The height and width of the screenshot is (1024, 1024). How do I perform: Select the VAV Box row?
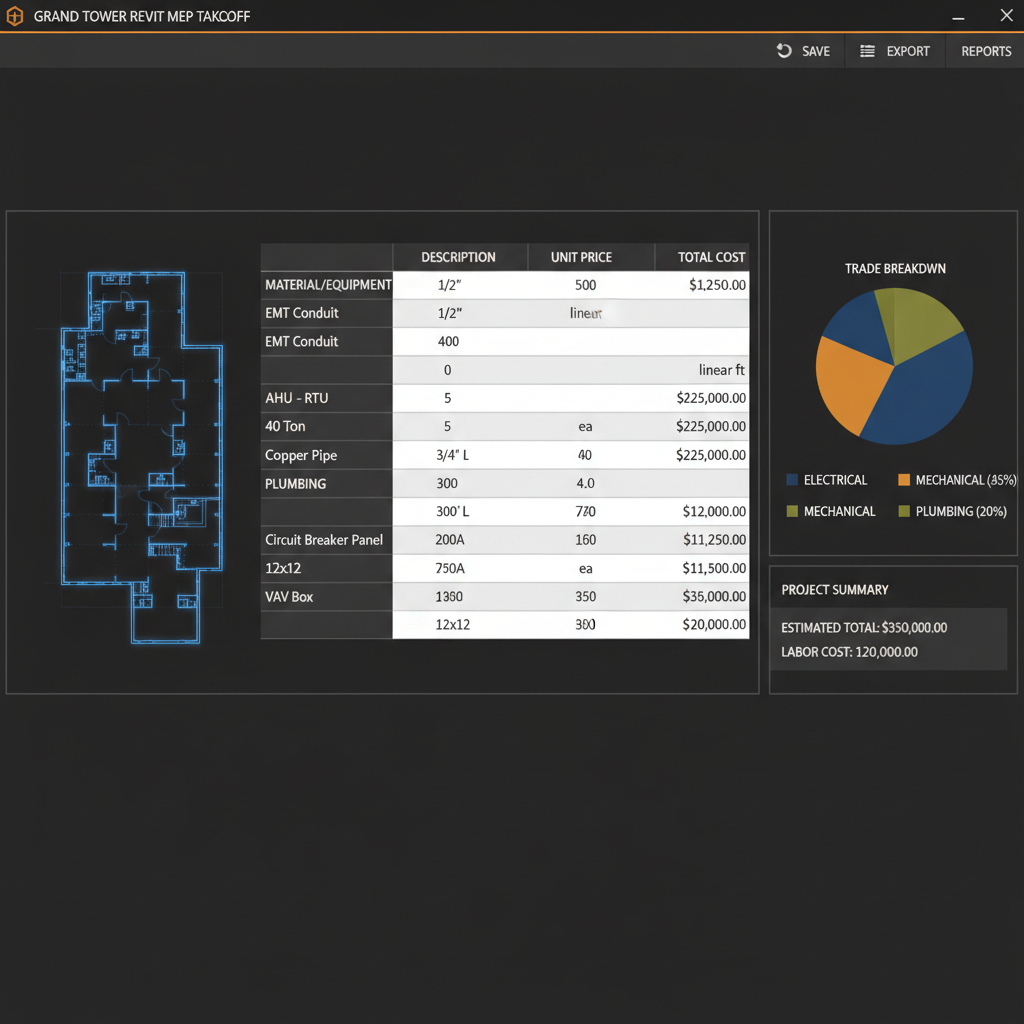(505, 596)
